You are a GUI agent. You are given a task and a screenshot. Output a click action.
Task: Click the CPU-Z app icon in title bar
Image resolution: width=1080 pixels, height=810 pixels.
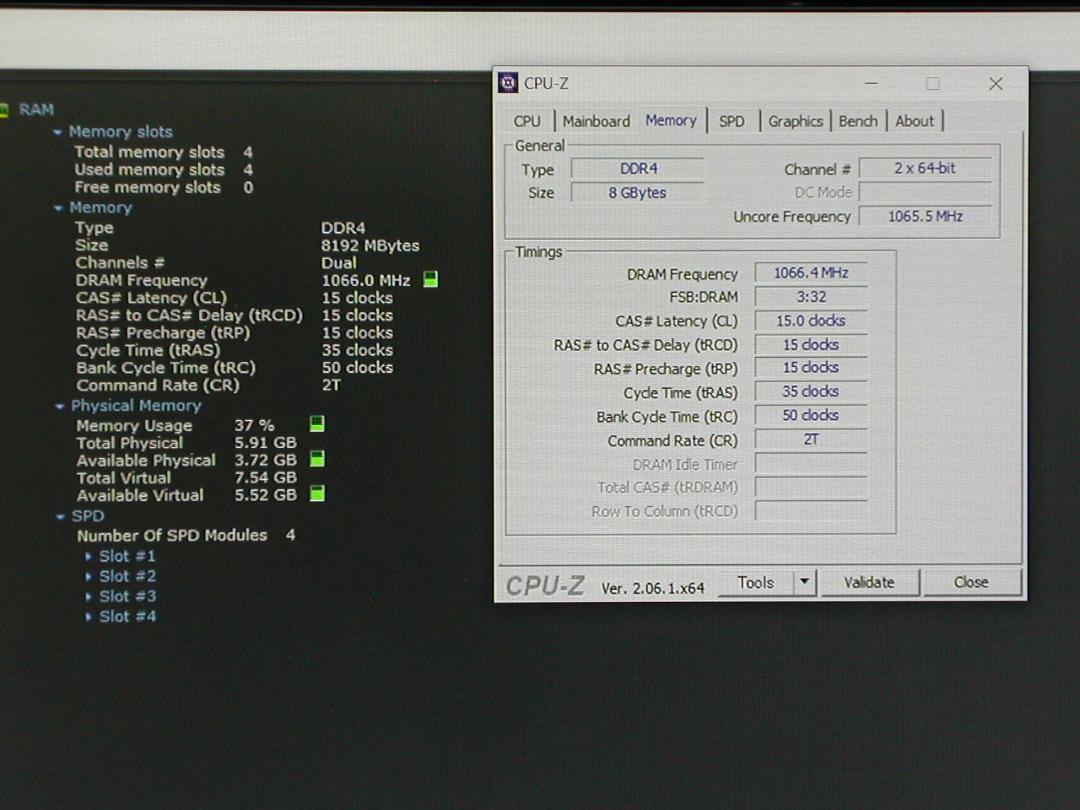coord(508,83)
